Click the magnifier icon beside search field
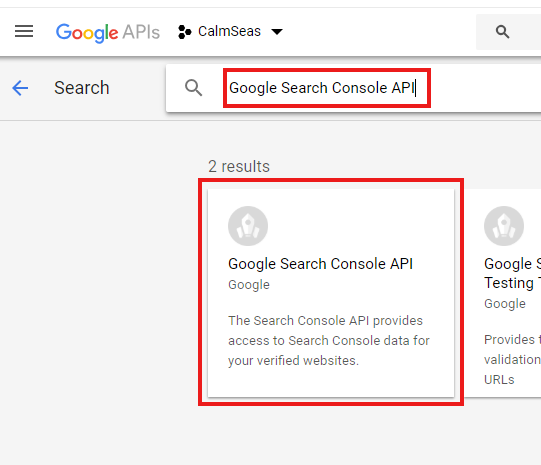The width and height of the screenshot is (541, 465). click(x=193, y=88)
